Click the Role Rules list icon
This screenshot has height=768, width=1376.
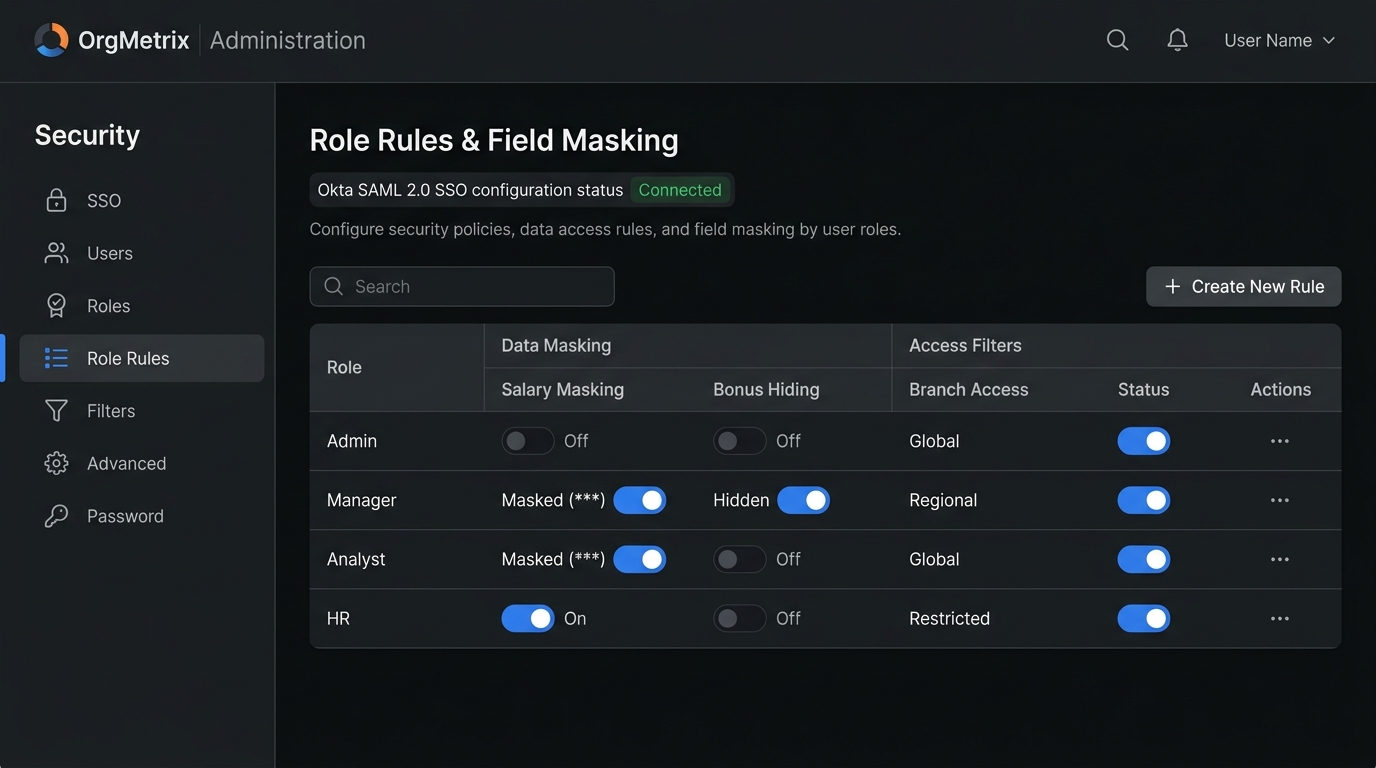click(x=57, y=358)
